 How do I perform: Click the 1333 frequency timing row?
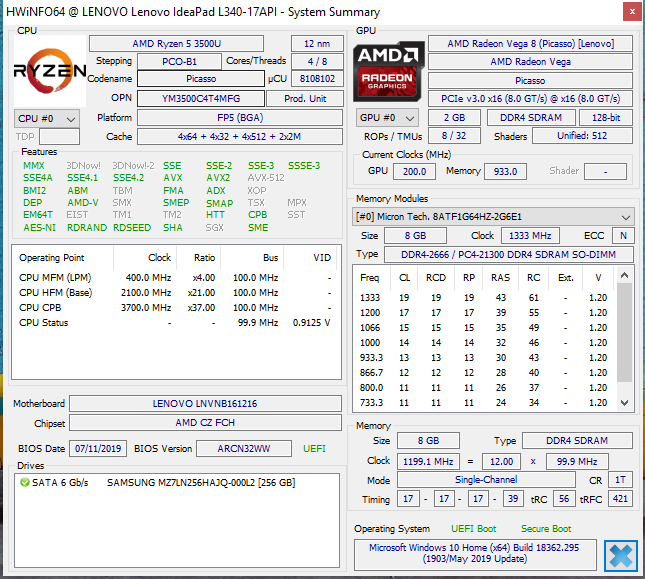pyautogui.click(x=485, y=298)
